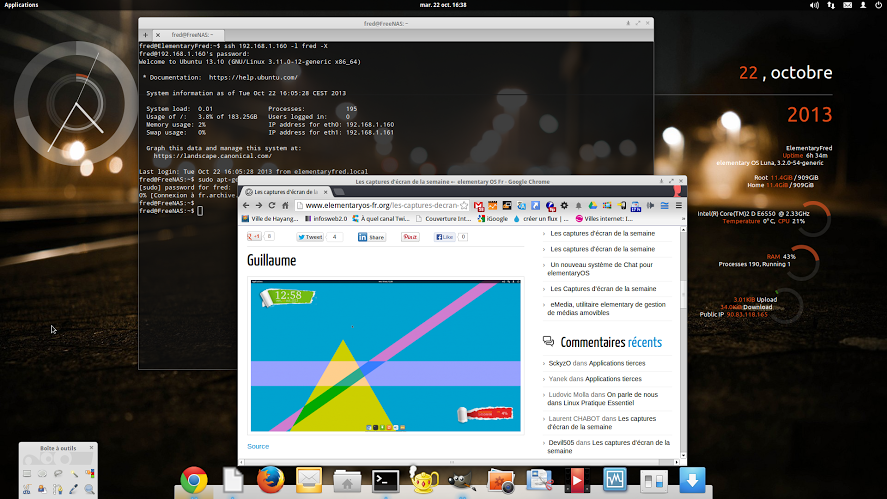Select the foreground select tool
The height and width of the screenshot is (499, 887).
(x=42, y=489)
